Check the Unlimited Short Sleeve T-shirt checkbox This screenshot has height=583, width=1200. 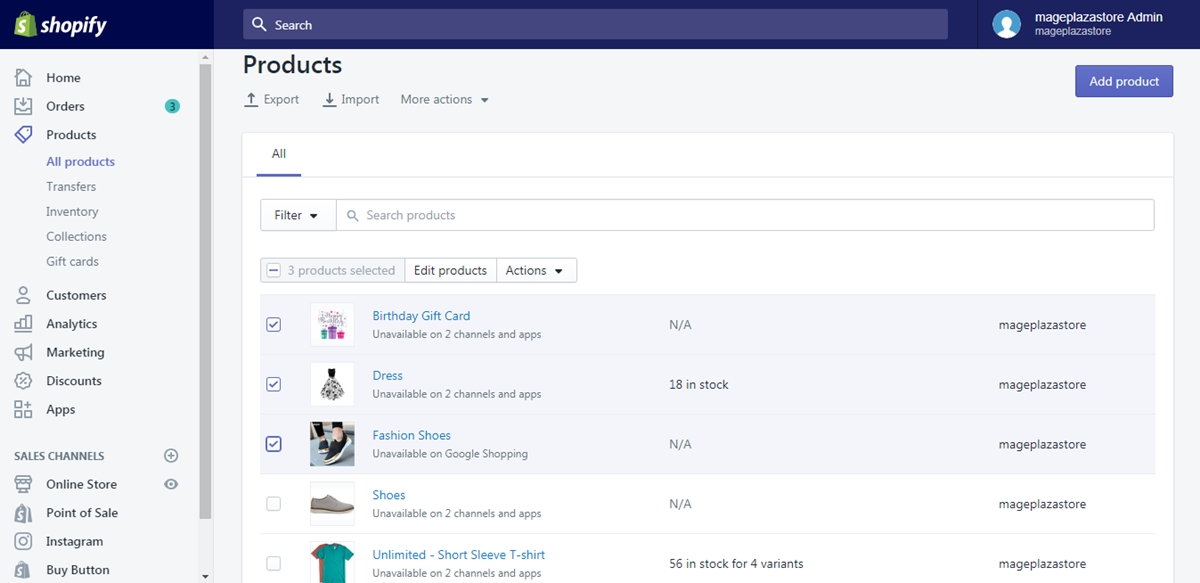coord(273,564)
